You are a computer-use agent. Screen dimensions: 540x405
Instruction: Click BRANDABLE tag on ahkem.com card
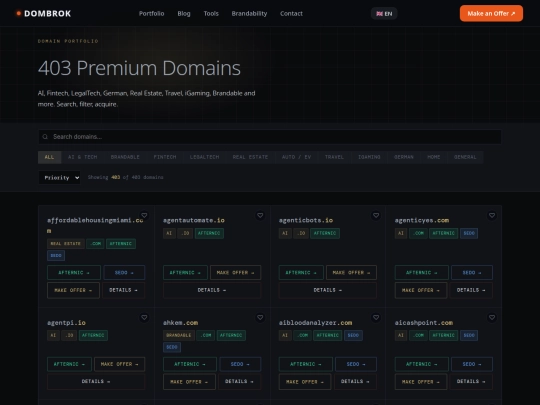pos(179,335)
